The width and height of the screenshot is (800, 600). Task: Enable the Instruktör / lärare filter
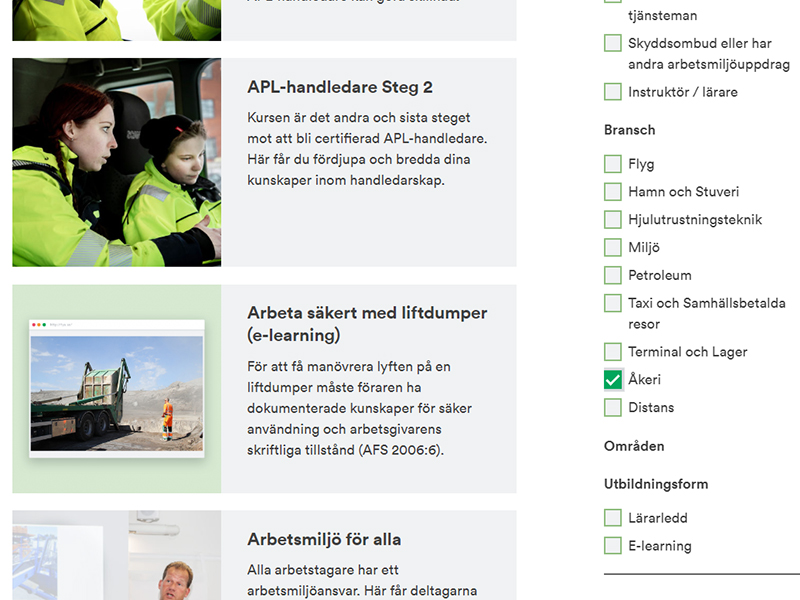611,91
